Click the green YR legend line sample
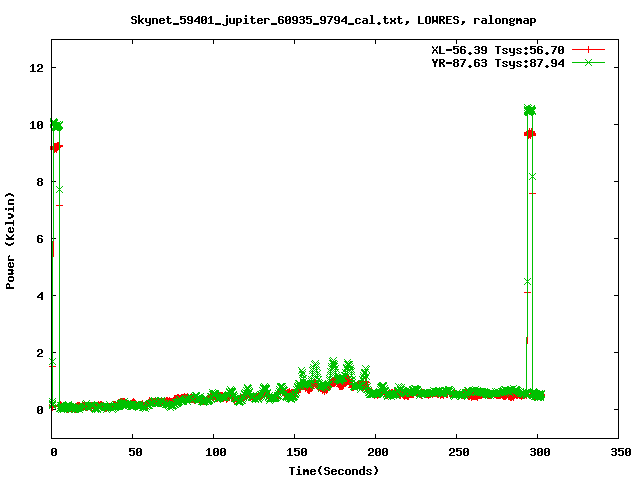The height and width of the screenshot is (480, 640). (588, 63)
